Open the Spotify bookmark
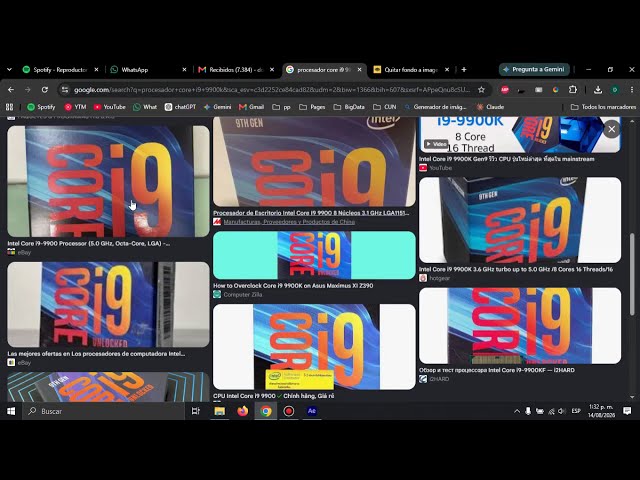The height and width of the screenshot is (480, 640). point(41,107)
